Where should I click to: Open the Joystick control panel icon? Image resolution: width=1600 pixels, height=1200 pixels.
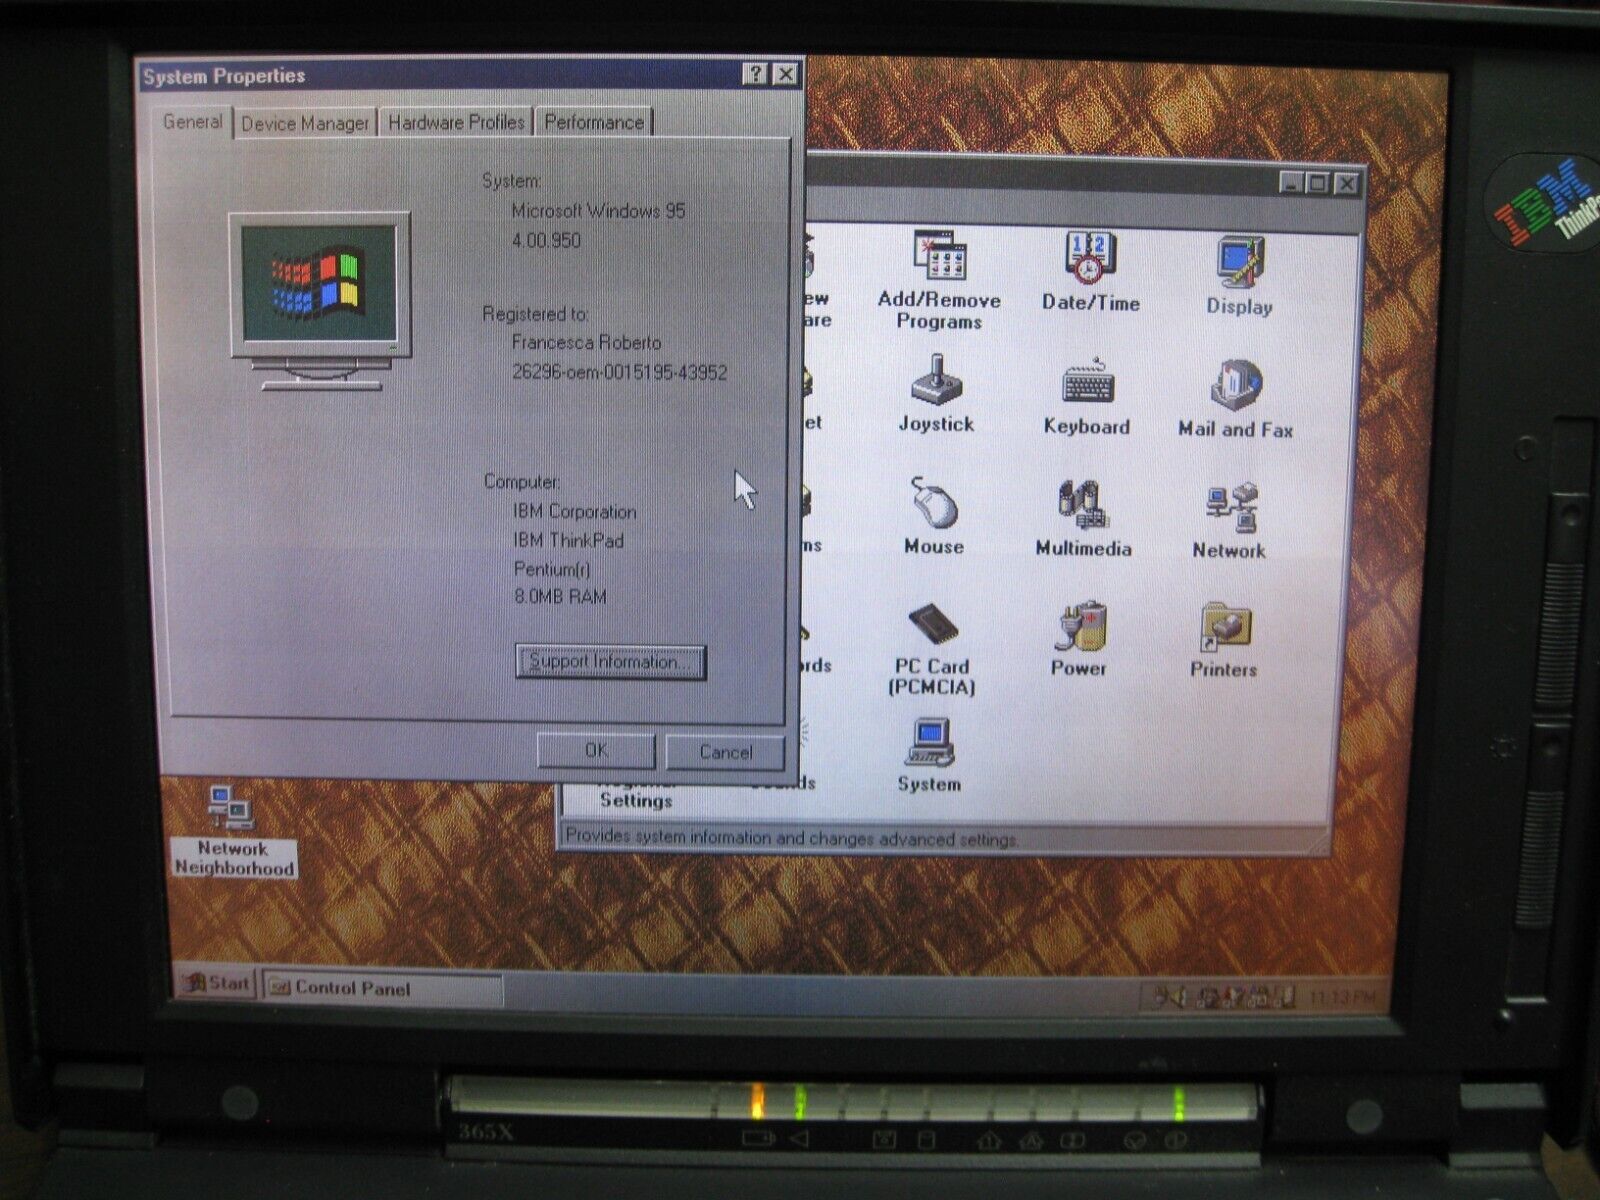936,394
